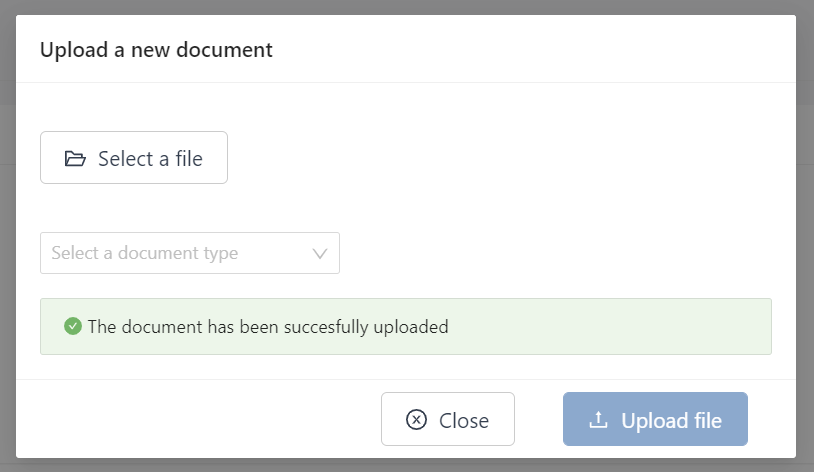This screenshot has width=814, height=472.
Task: Open the document type dropdown
Action: 190,253
